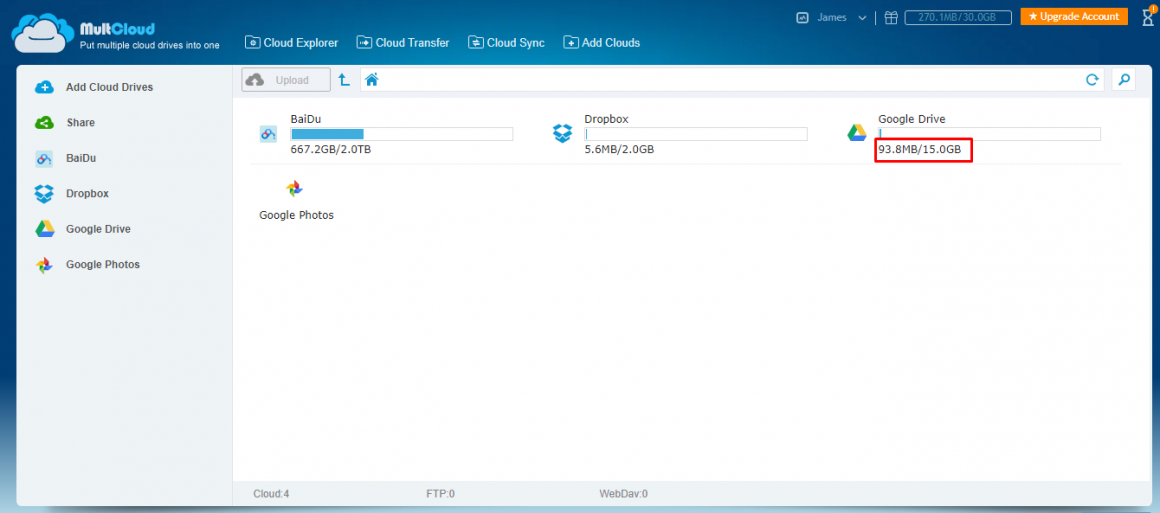
Task: Click the BaiDu icon in sidebar
Action: pos(44,158)
